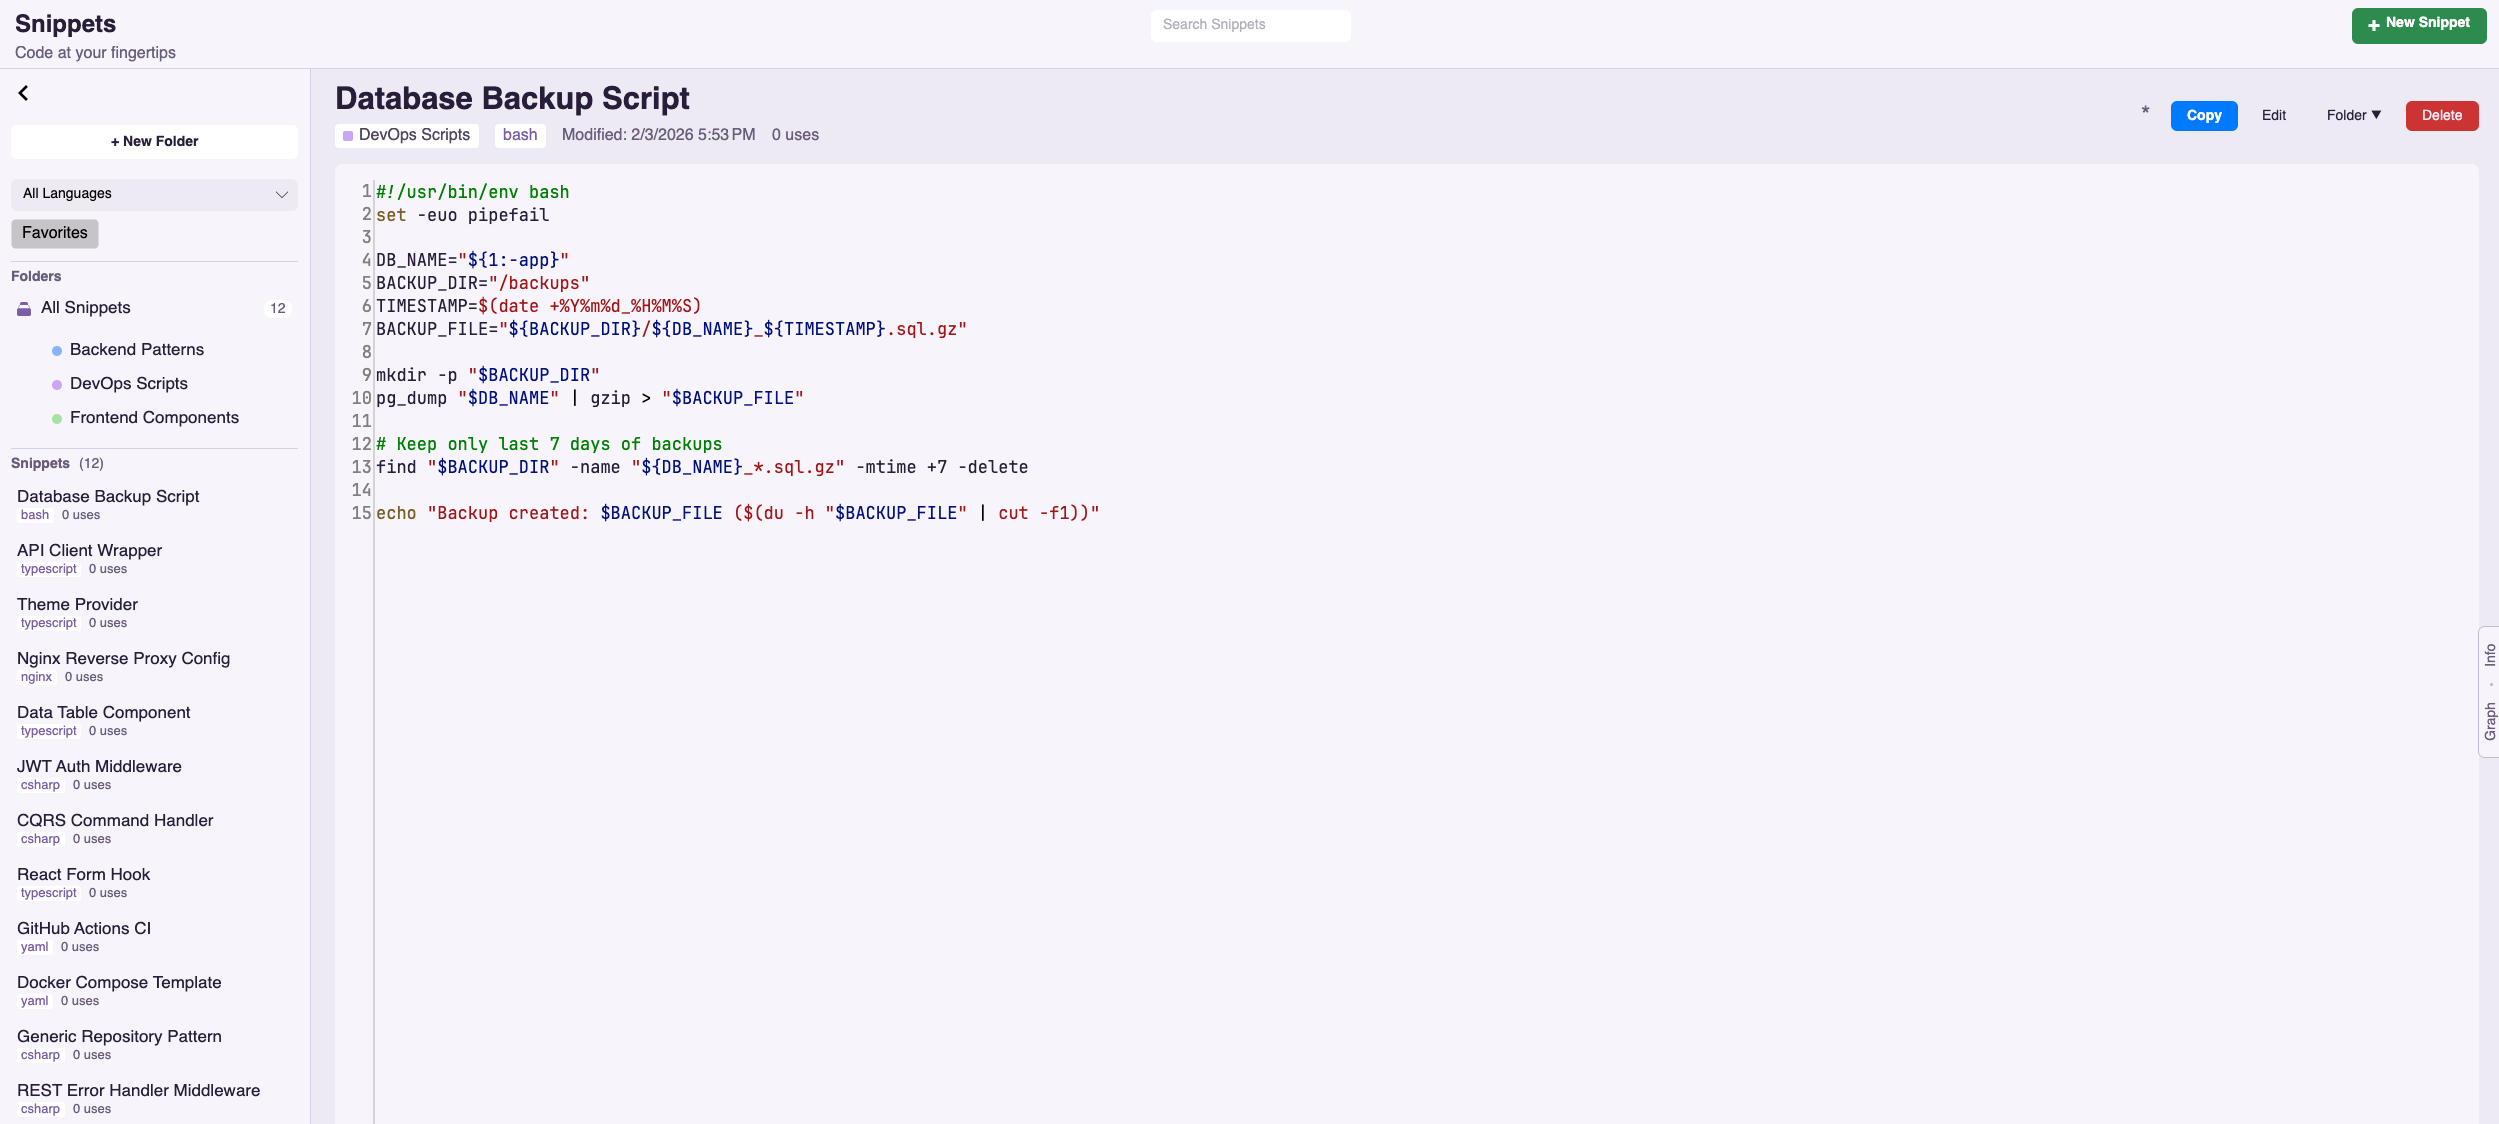Open the Folder dropdown next to Edit

(2352, 115)
